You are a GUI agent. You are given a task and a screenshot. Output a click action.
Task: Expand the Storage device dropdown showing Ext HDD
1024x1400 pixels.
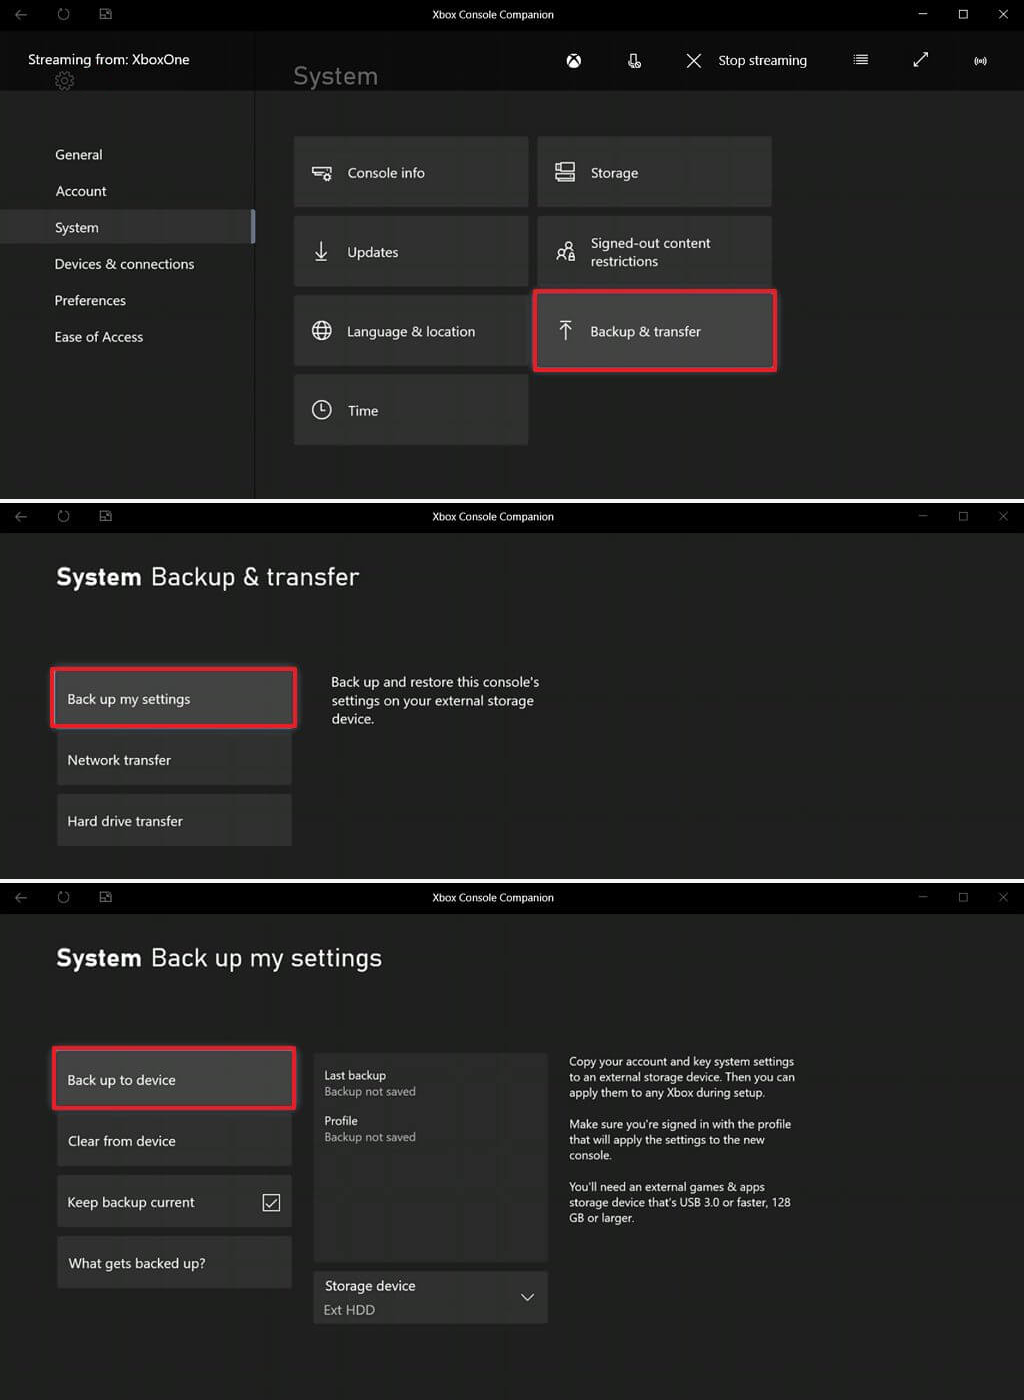coord(431,1297)
